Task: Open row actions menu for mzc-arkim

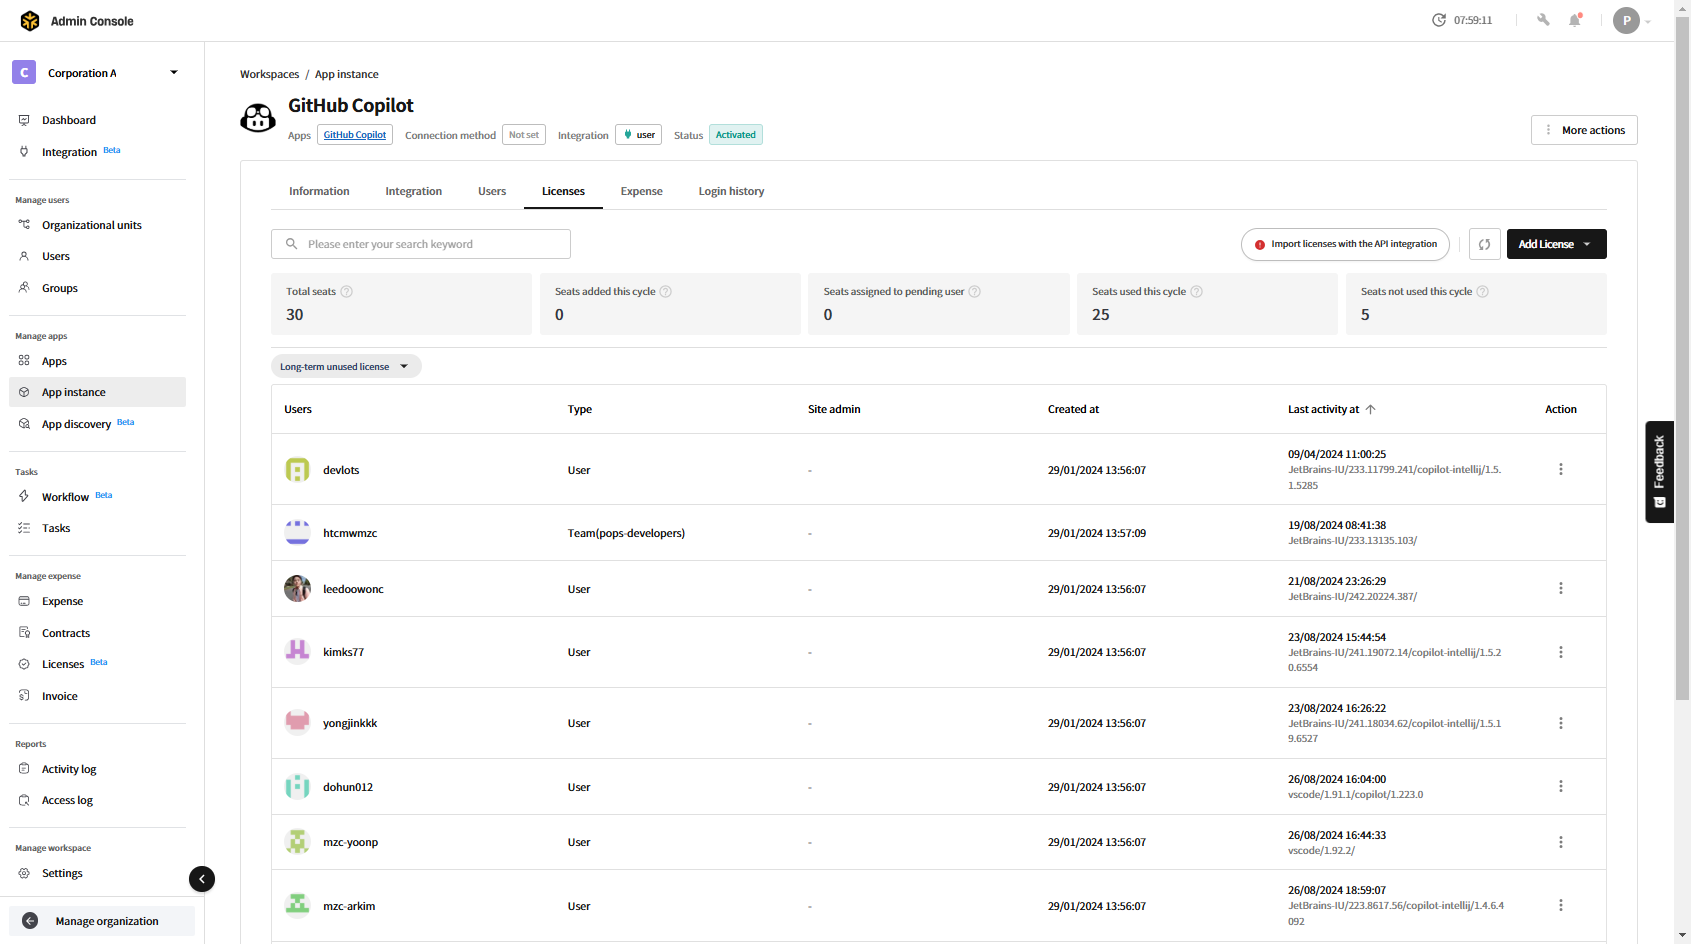Action: [1561, 905]
